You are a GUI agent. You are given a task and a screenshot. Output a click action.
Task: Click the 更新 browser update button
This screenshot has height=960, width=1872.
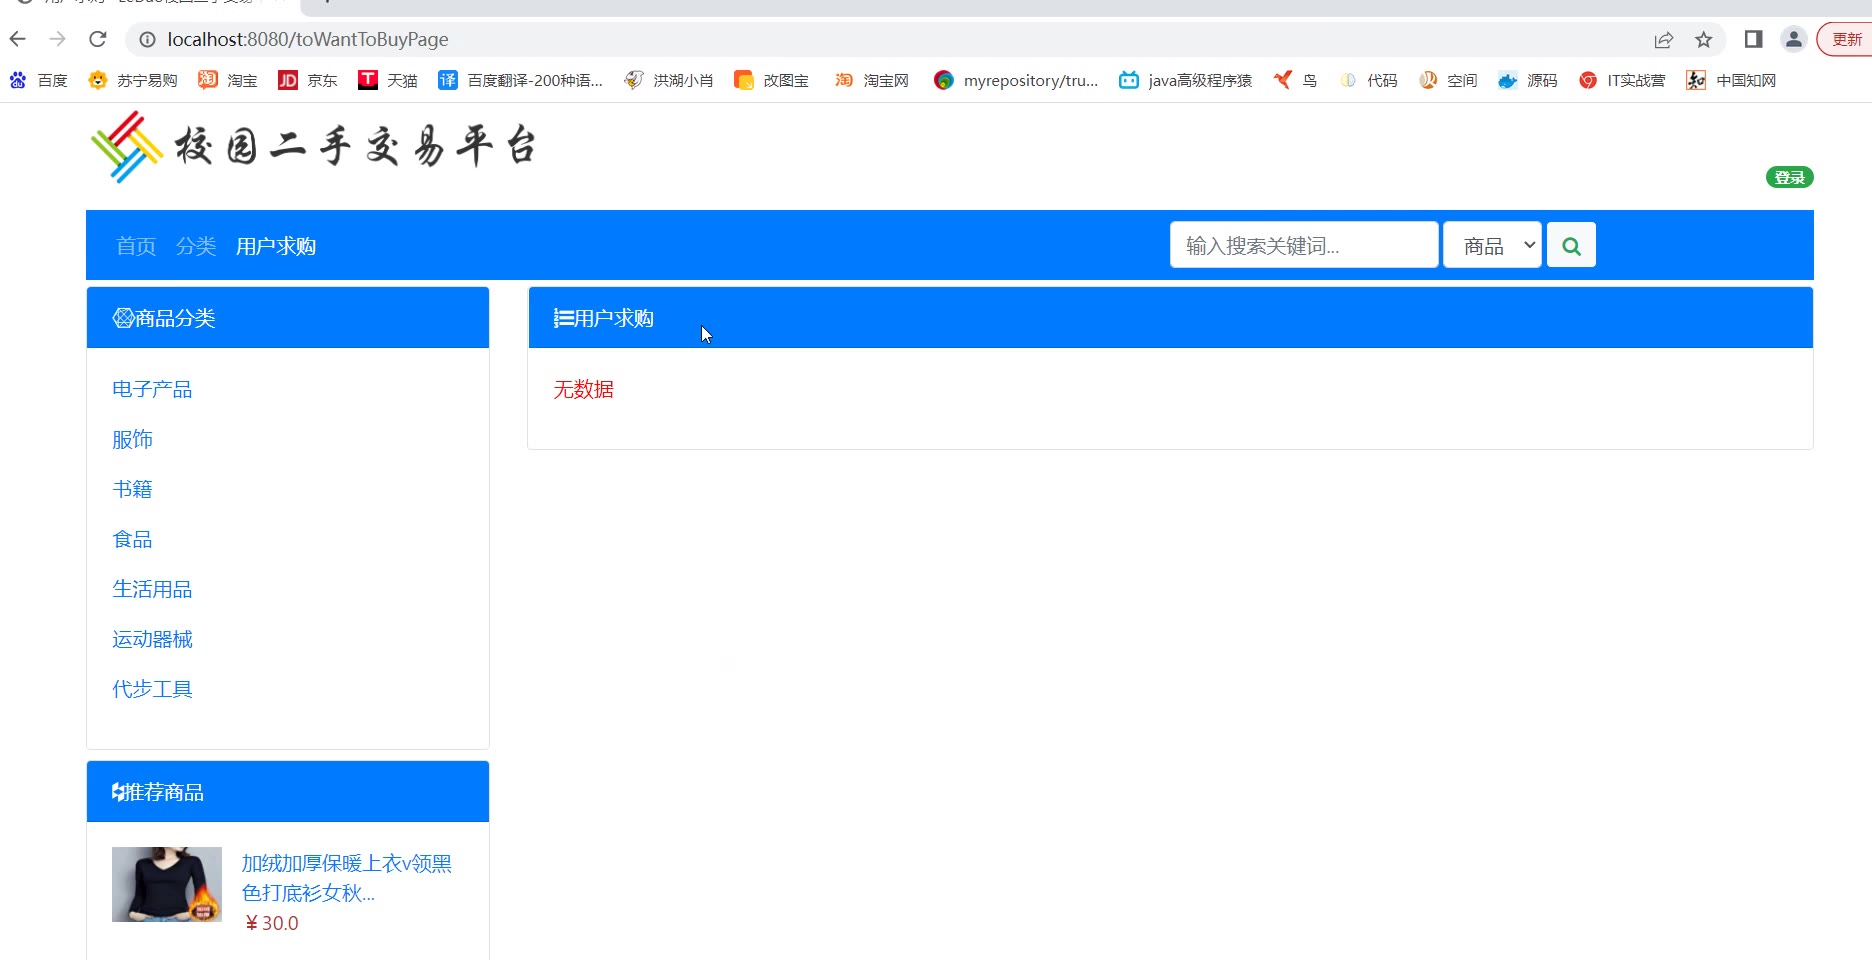point(1845,39)
